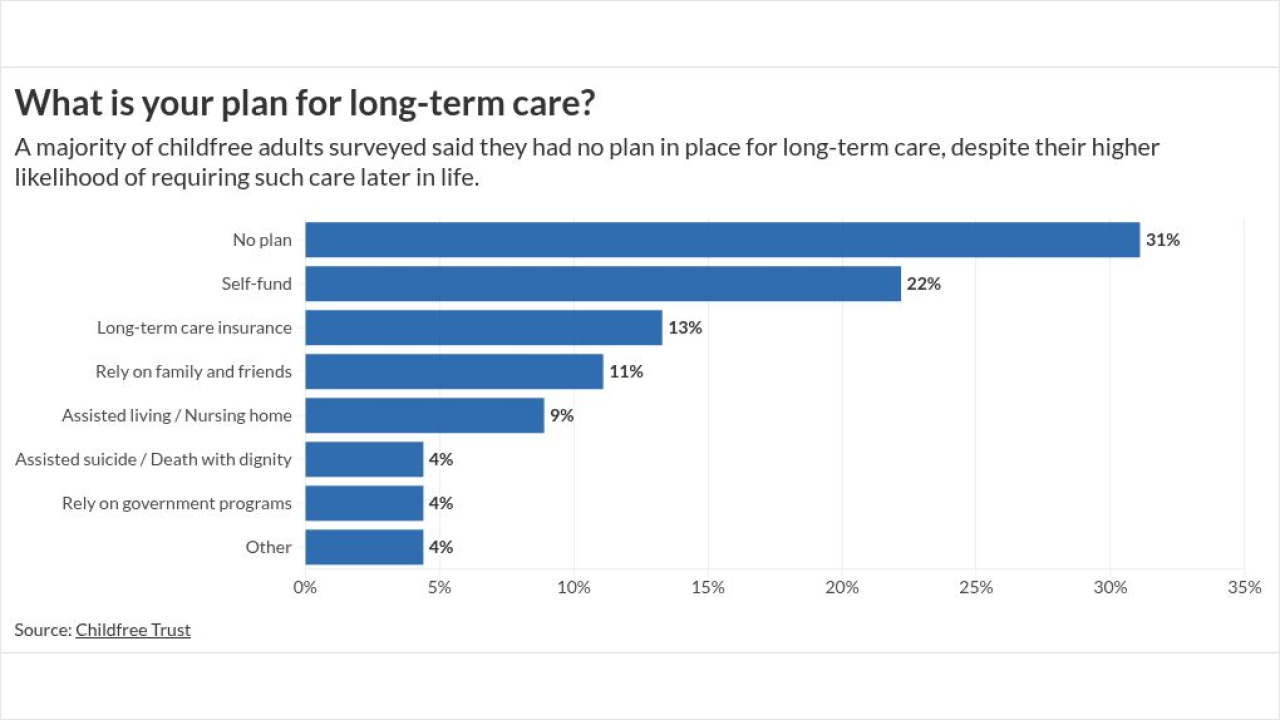
Task: Click the 0% x-axis tick label
Action: coord(305,588)
